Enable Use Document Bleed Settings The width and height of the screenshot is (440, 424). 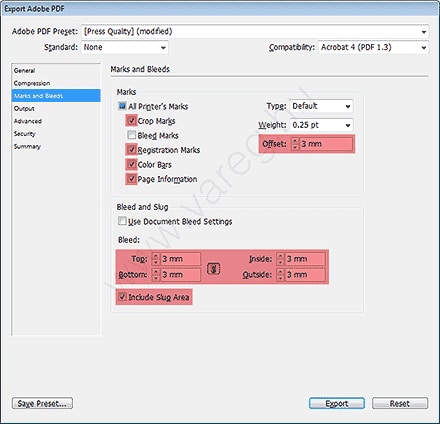[x=122, y=221]
